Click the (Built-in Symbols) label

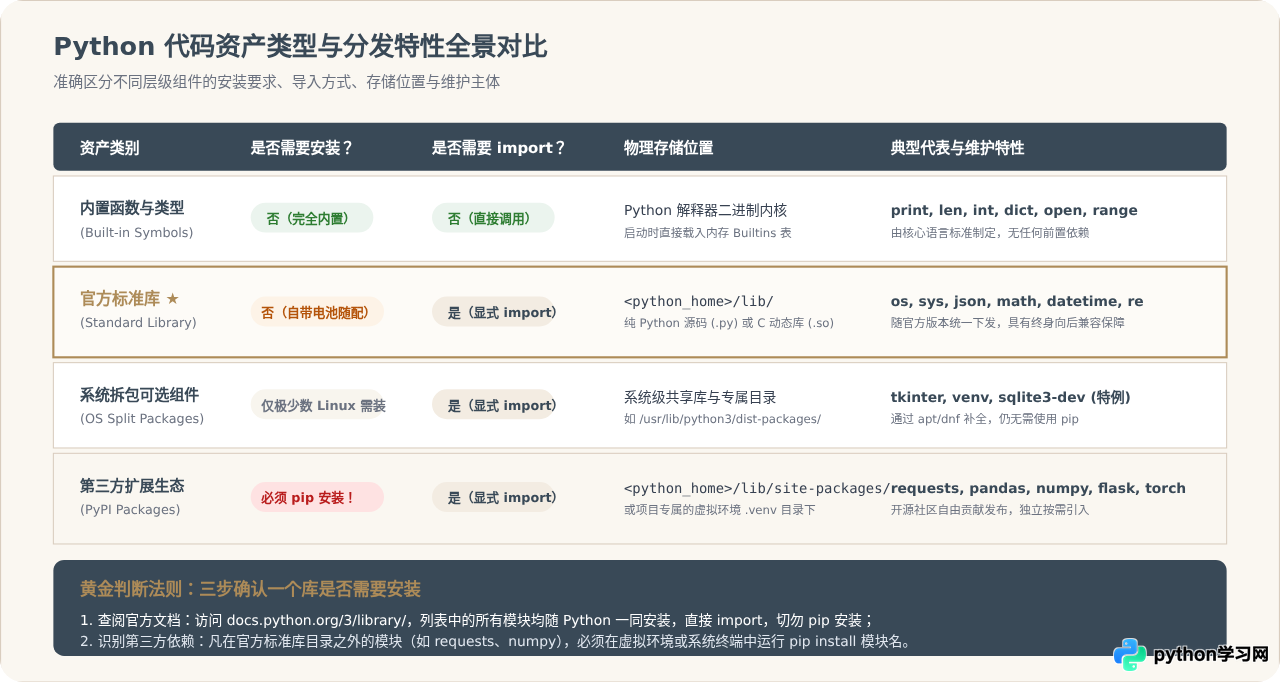click(x=136, y=232)
